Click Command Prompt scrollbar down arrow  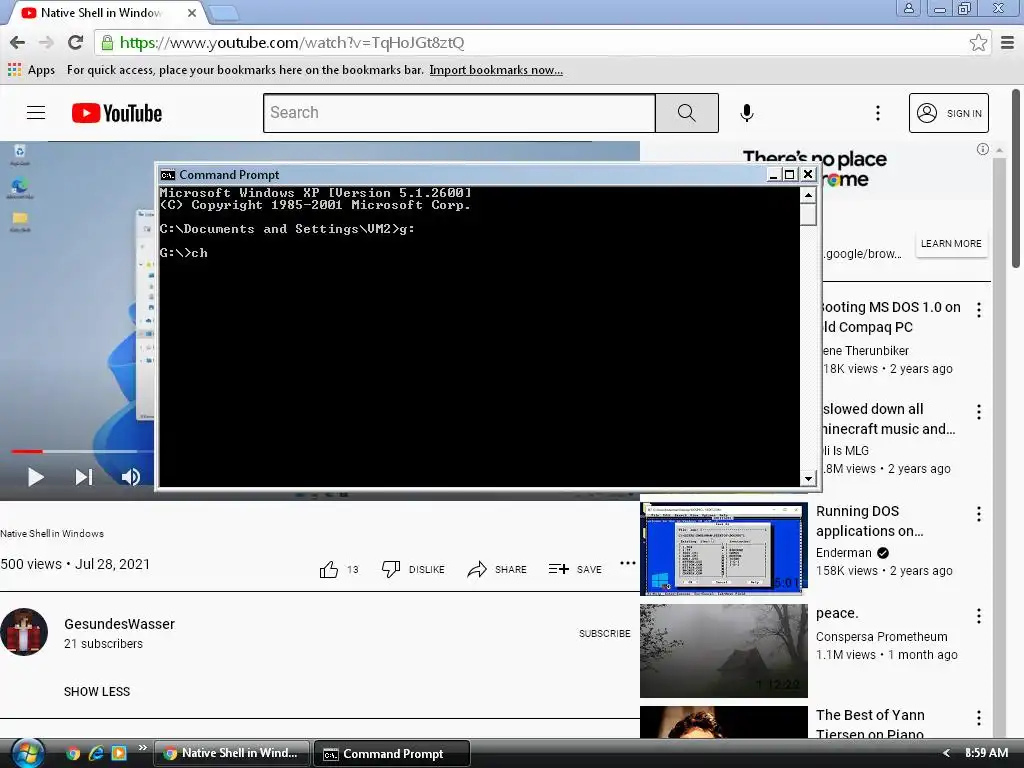(x=808, y=479)
